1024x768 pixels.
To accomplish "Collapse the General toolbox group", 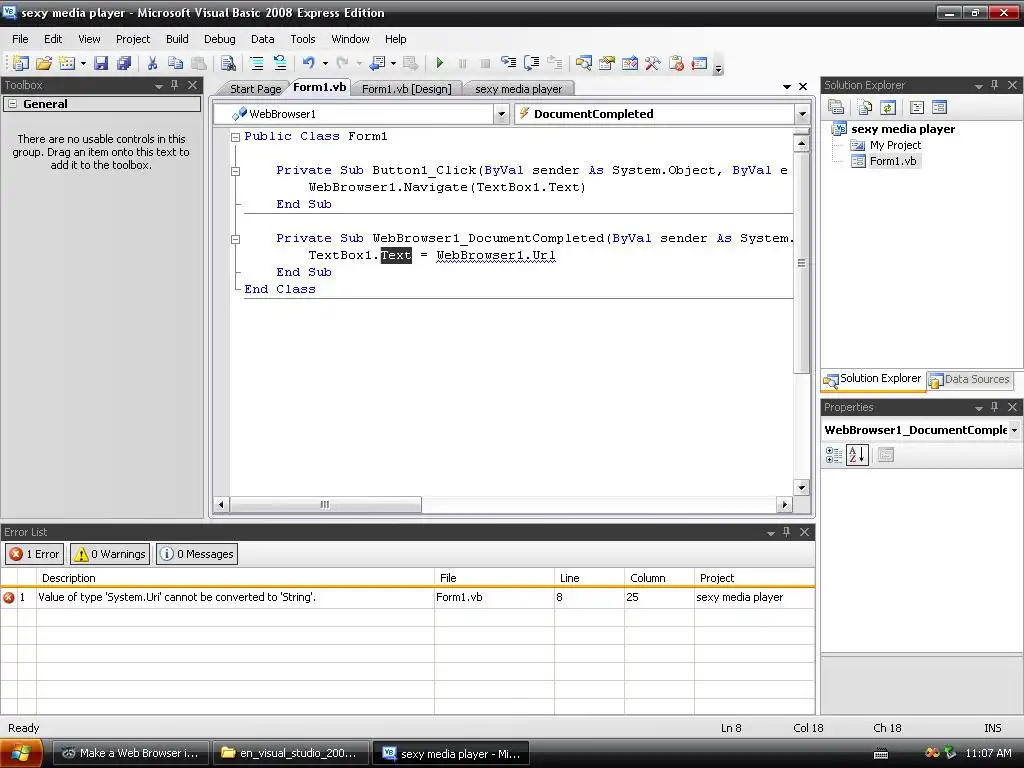I will [12, 104].
